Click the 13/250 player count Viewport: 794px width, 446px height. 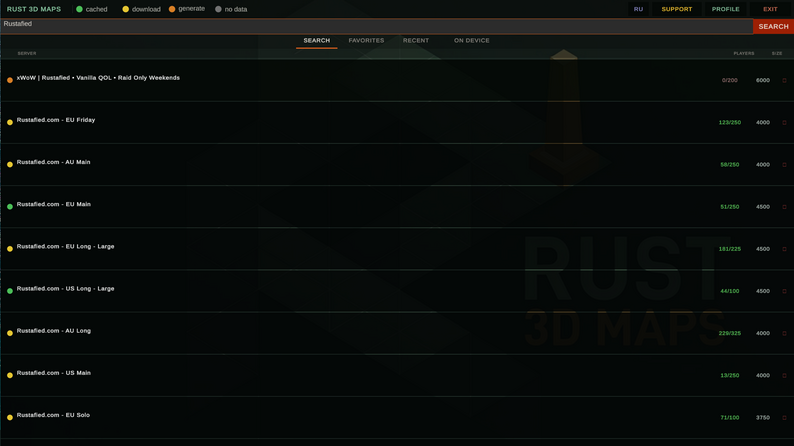click(x=730, y=376)
